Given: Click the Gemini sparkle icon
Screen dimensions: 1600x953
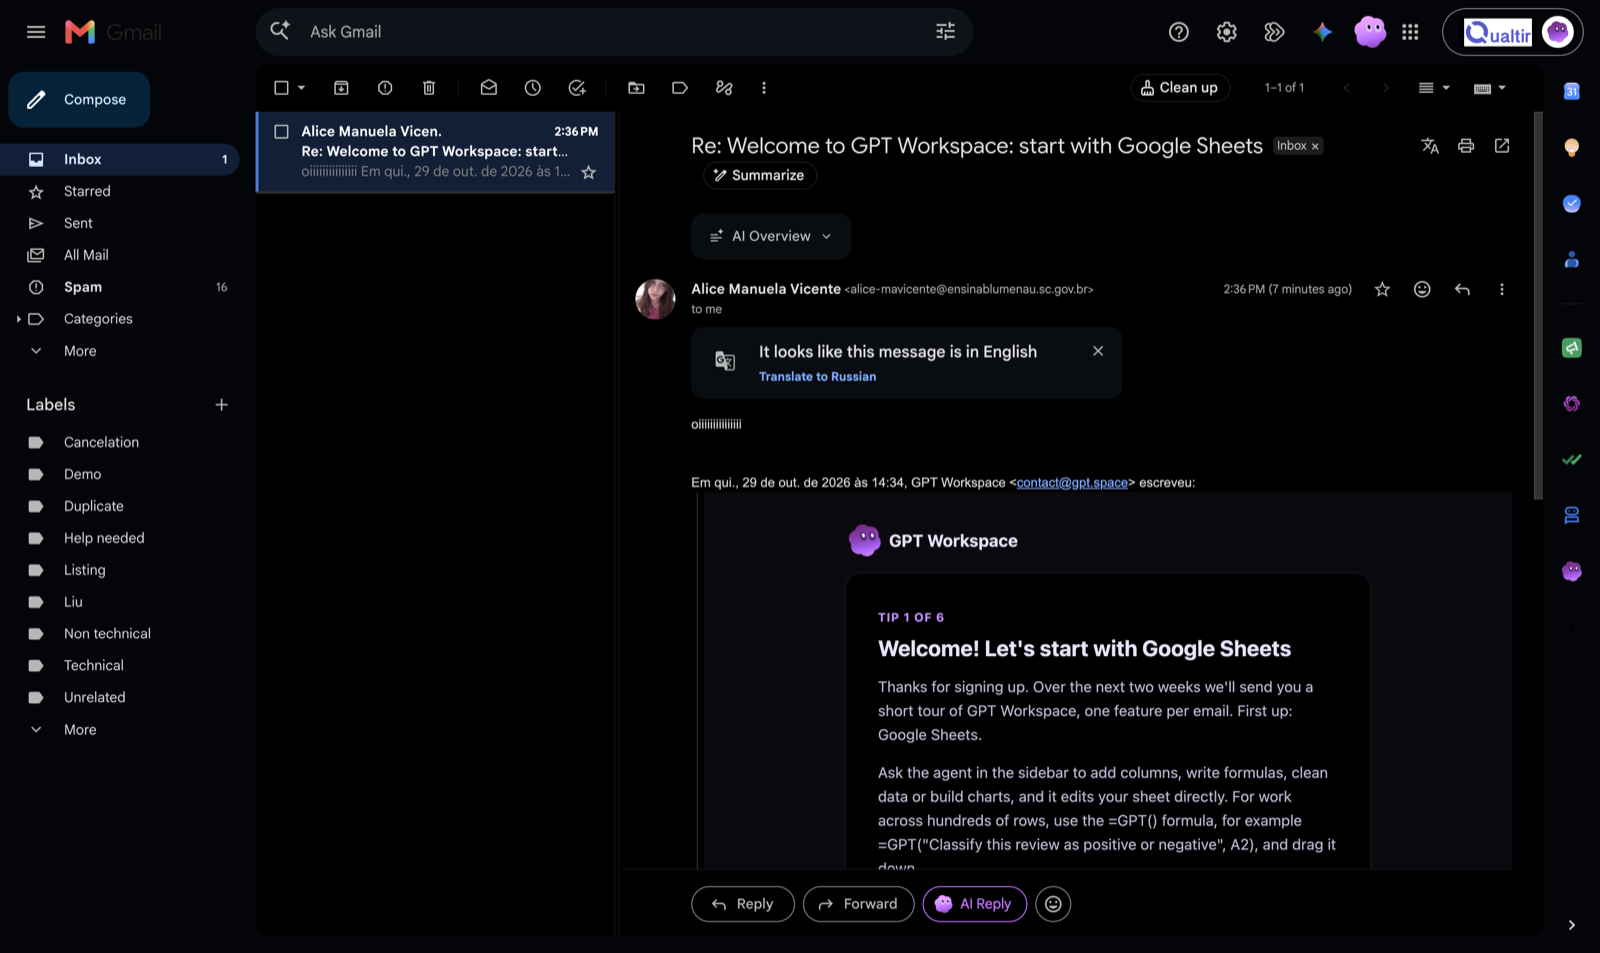Looking at the screenshot, I should pos(1323,32).
